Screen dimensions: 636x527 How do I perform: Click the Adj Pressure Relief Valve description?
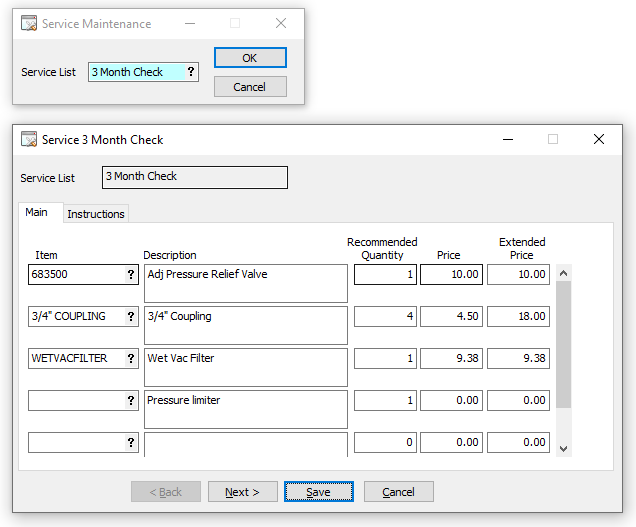(245, 283)
